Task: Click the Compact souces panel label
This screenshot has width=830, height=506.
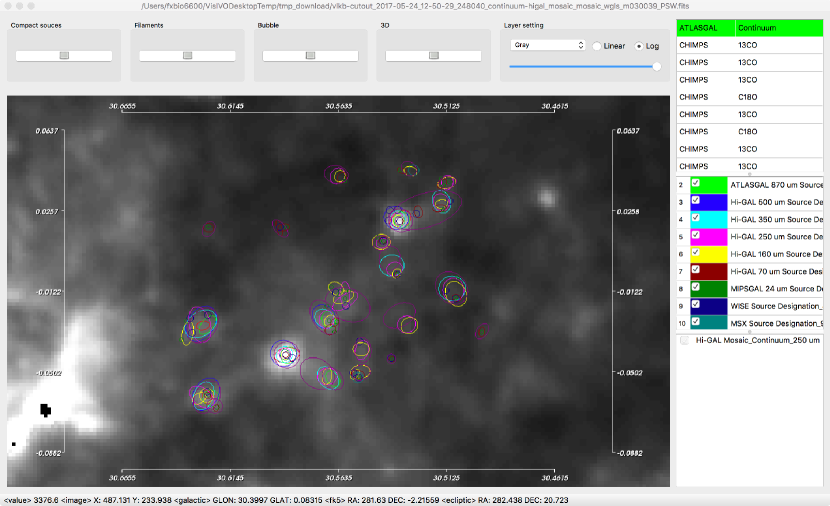Action: [36, 25]
